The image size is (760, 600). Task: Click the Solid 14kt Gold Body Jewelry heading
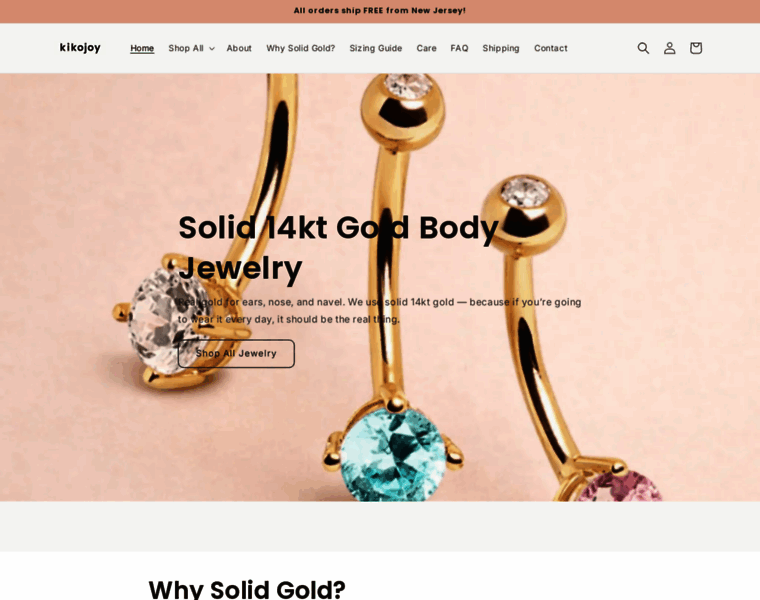[x=338, y=247]
